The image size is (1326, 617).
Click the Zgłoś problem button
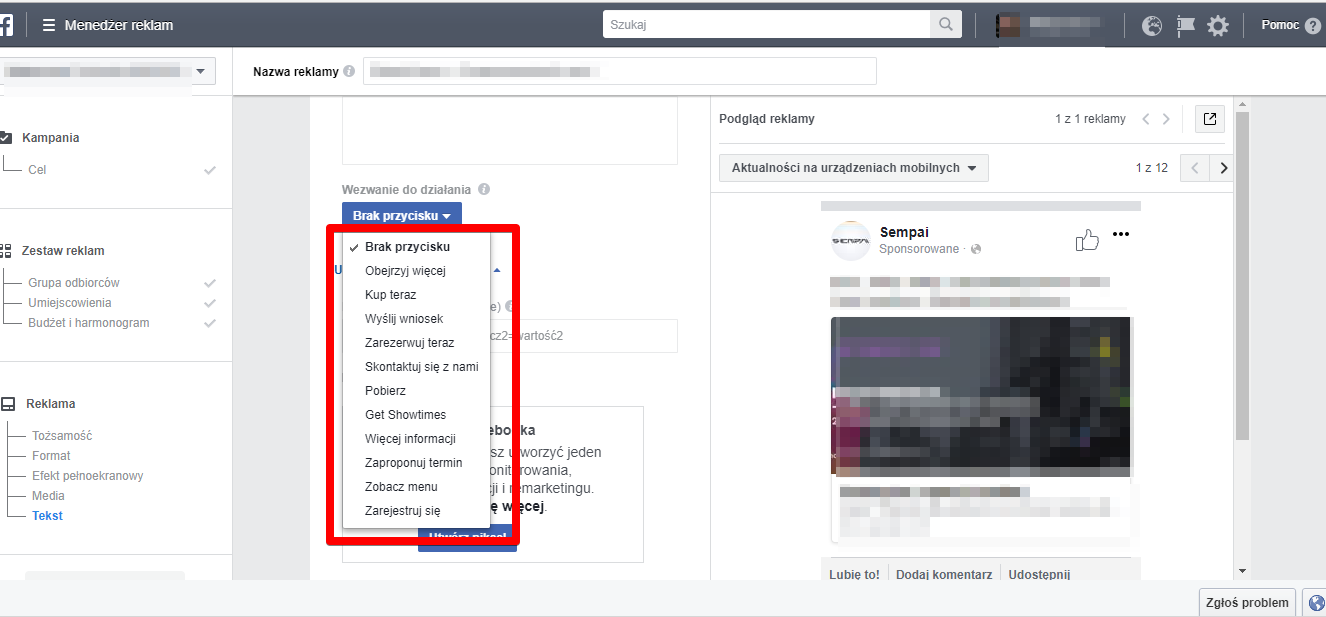point(1247,603)
